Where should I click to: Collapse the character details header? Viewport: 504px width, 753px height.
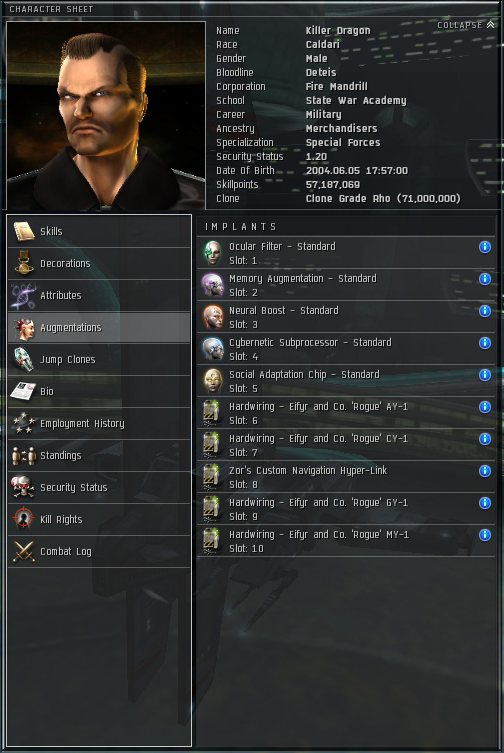click(466, 25)
